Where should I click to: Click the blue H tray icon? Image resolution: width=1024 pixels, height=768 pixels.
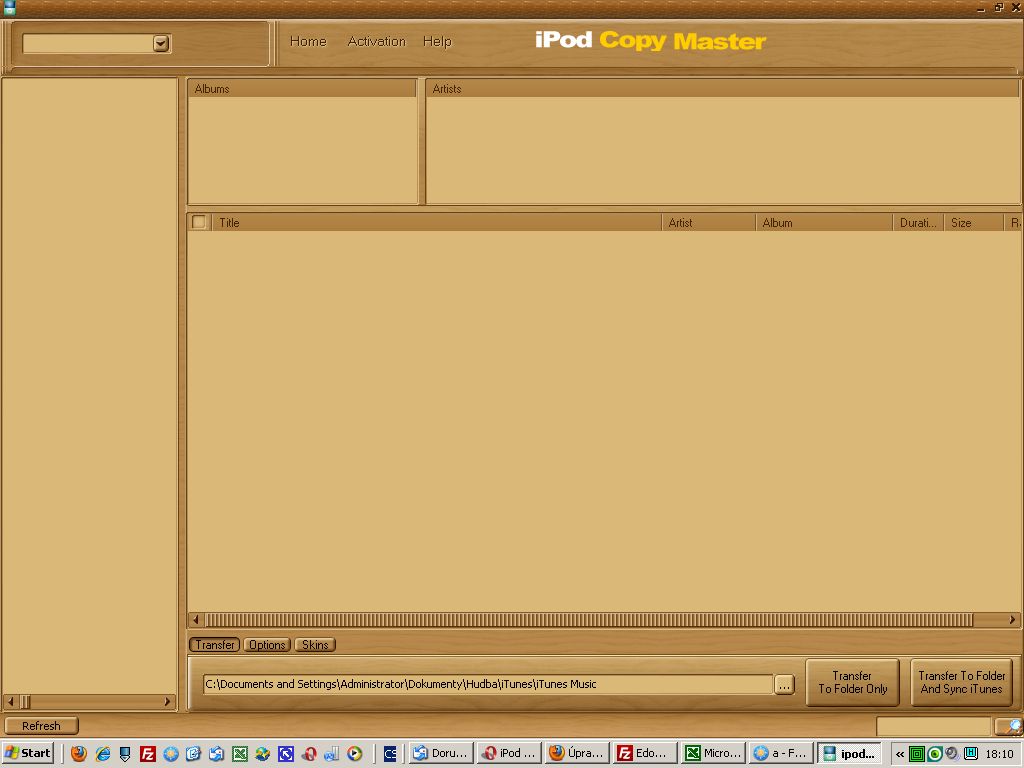coord(970,754)
